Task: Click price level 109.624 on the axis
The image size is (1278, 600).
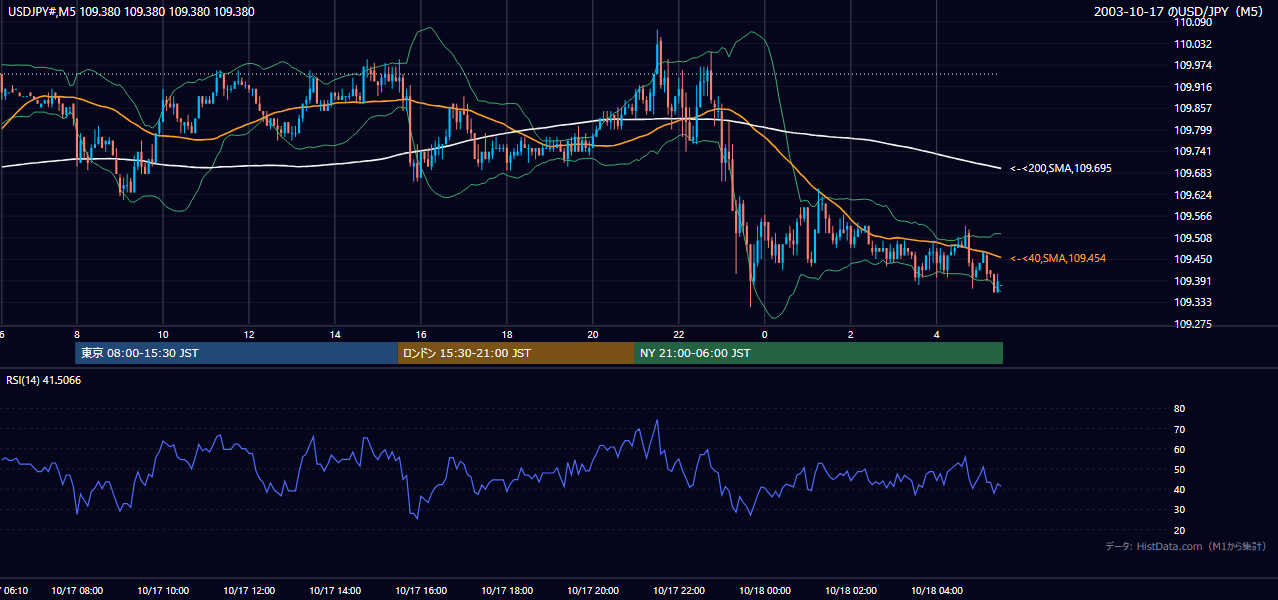Action: click(1194, 195)
